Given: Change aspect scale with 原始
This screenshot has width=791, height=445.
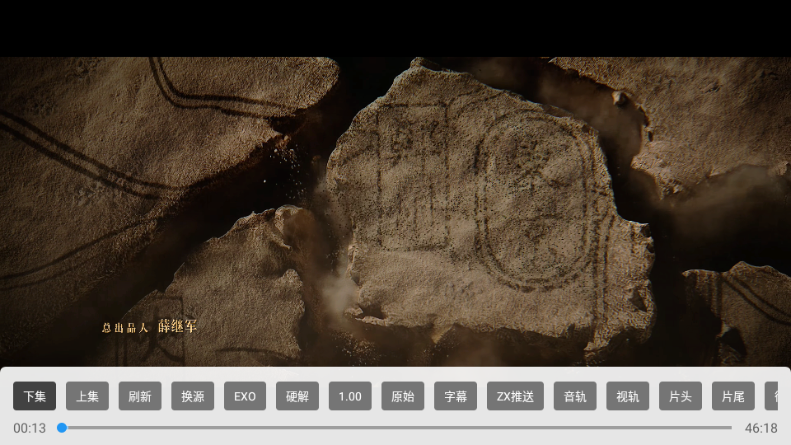Looking at the screenshot, I should [403, 396].
